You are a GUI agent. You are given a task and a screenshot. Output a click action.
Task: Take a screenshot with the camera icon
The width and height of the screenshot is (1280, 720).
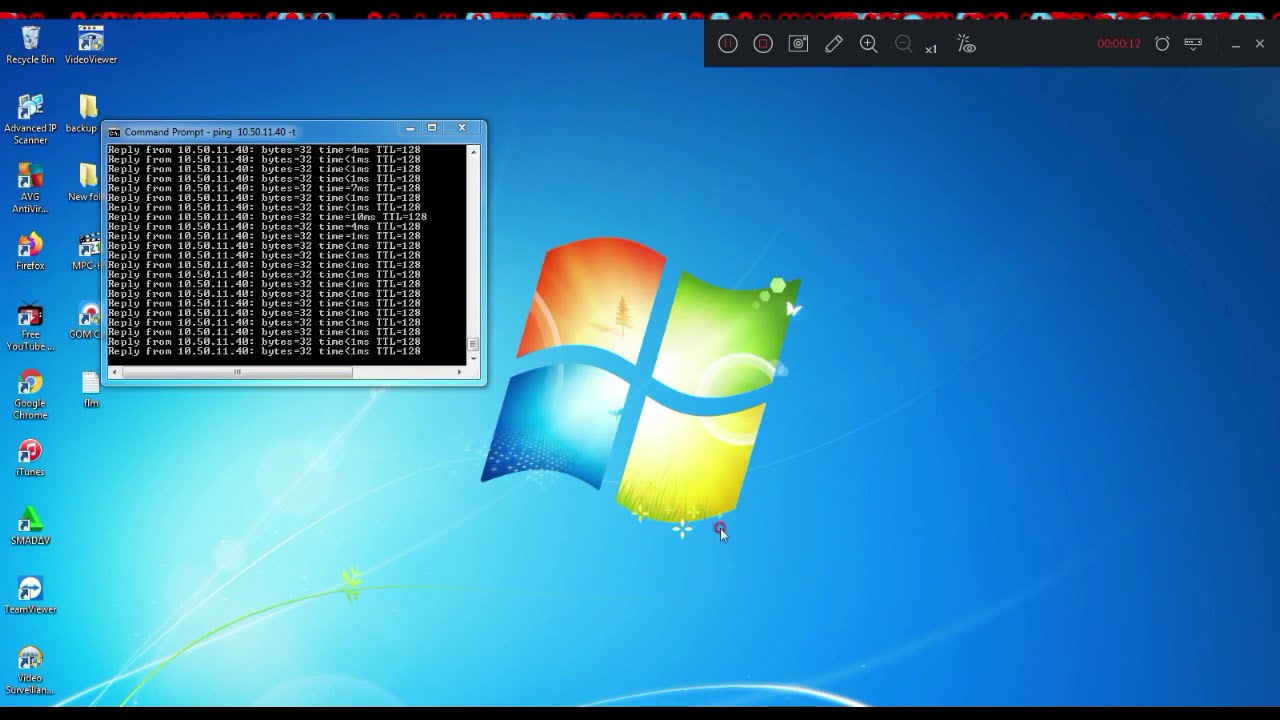tap(798, 44)
